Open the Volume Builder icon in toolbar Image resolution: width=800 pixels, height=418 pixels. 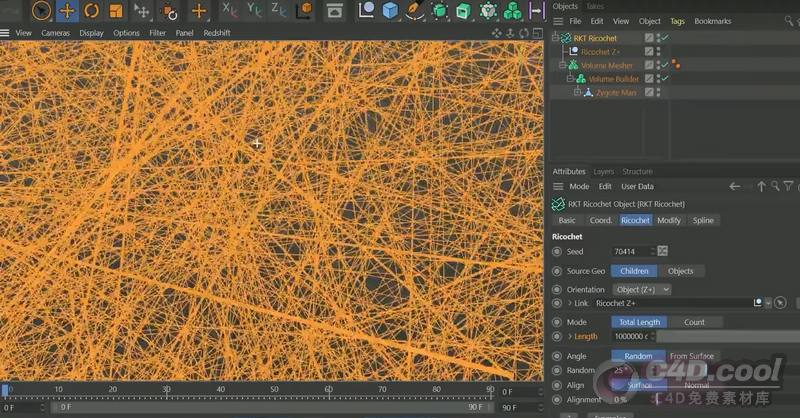click(512, 10)
